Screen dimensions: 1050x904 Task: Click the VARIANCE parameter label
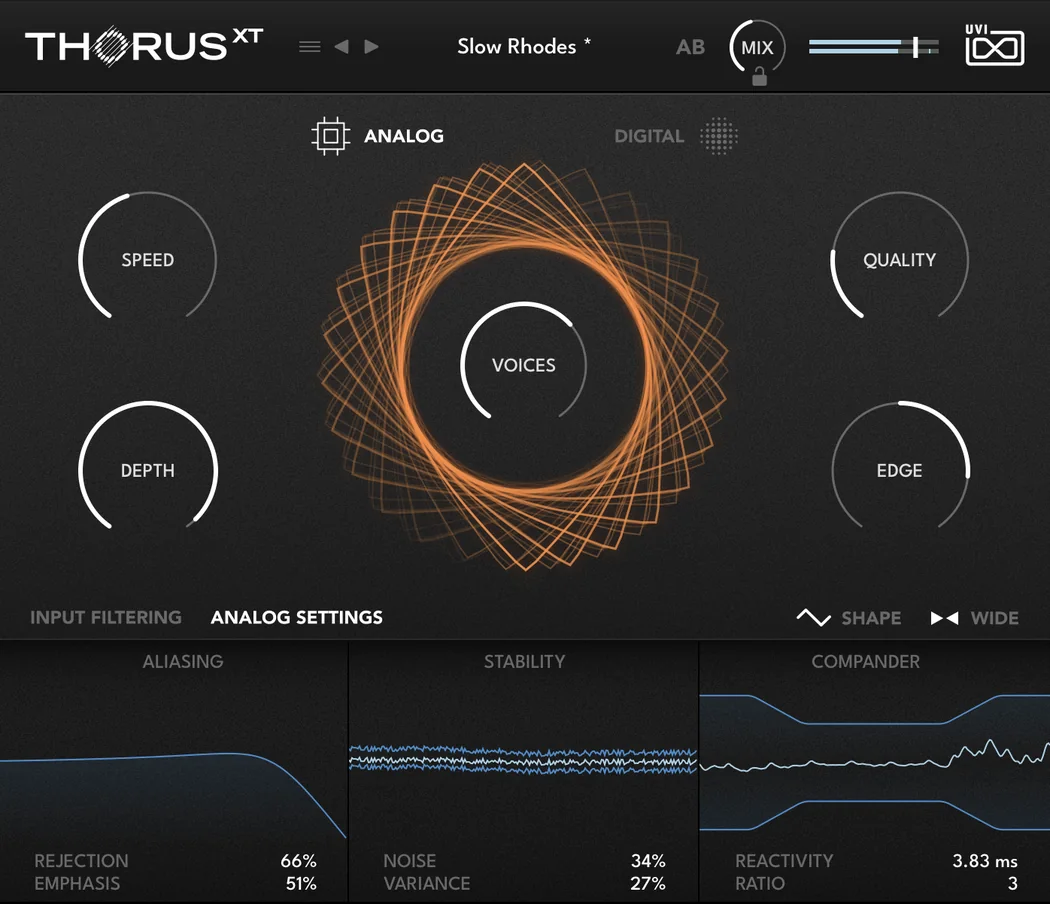[427, 883]
